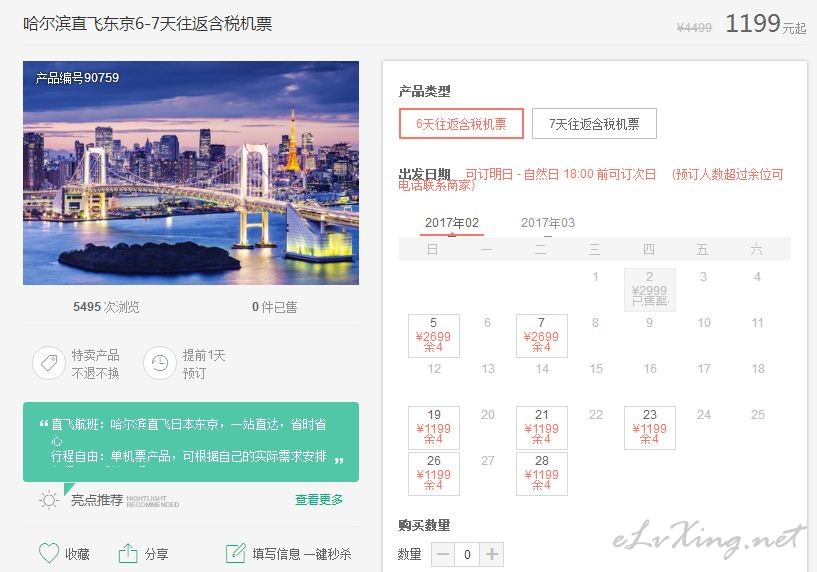The width and height of the screenshot is (817, 572).
Task: Click the 1199 元起 price
Action: [x=765, y=23]
